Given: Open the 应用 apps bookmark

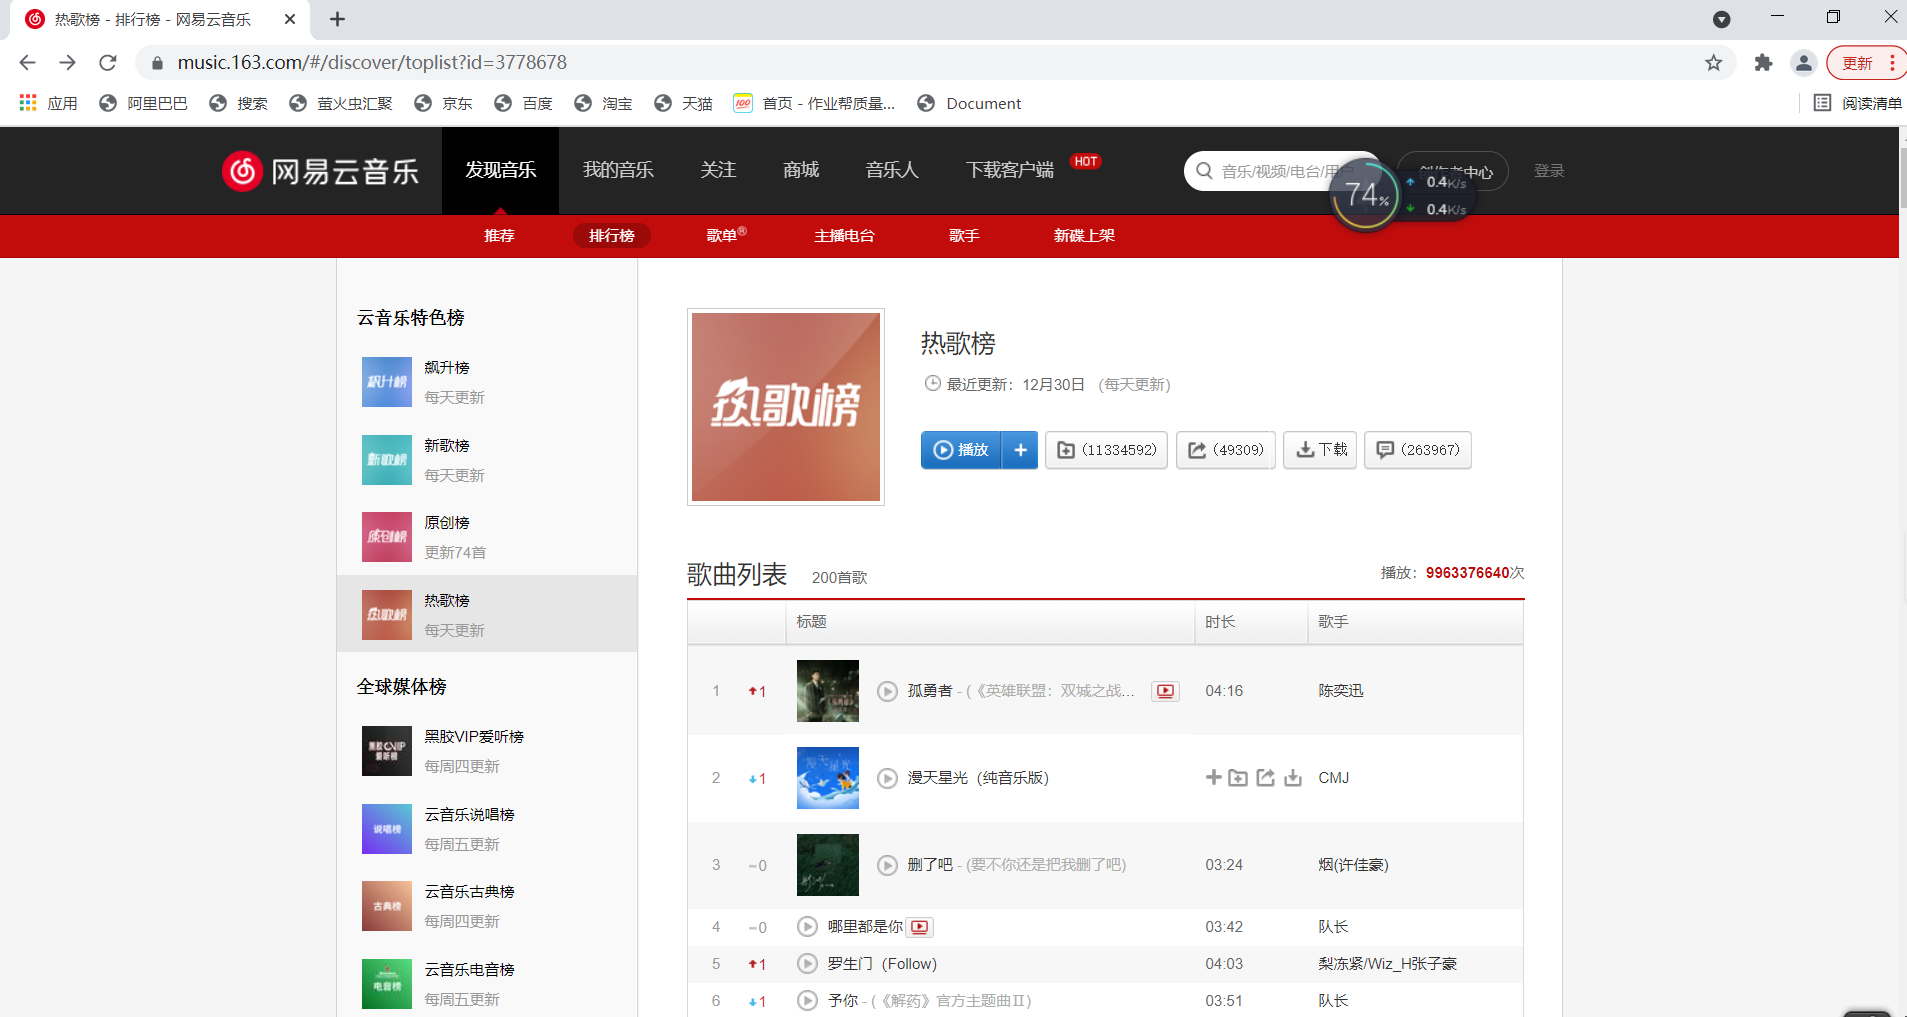Looking at the screenshot, I should (x=48, y=103).
